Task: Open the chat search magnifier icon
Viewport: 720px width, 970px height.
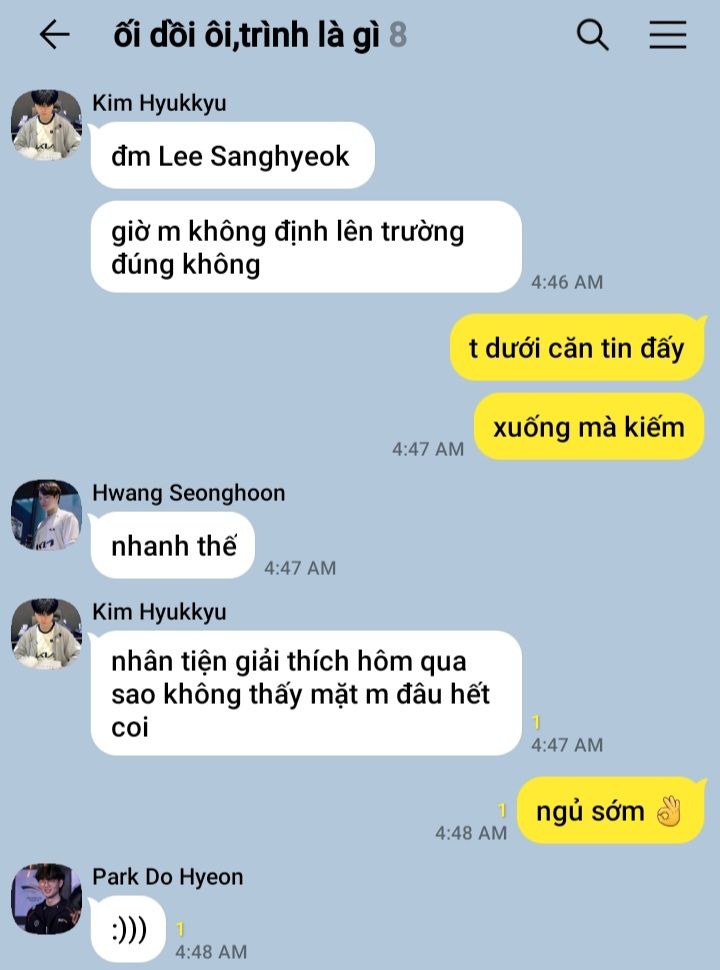Action: click(x=593, y=35)
